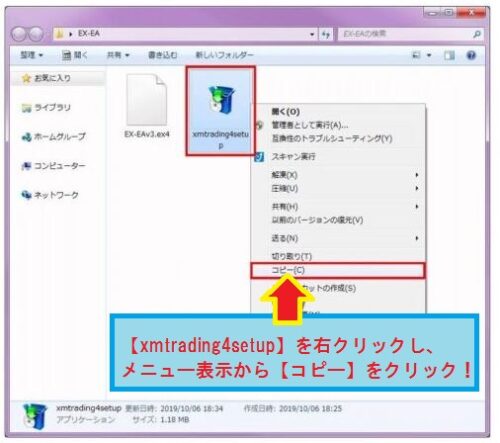Image resolution: width=500 pixels, height=443 pixels.
Task: Click the search magnifier icon
Action: [x=477, y=34]
